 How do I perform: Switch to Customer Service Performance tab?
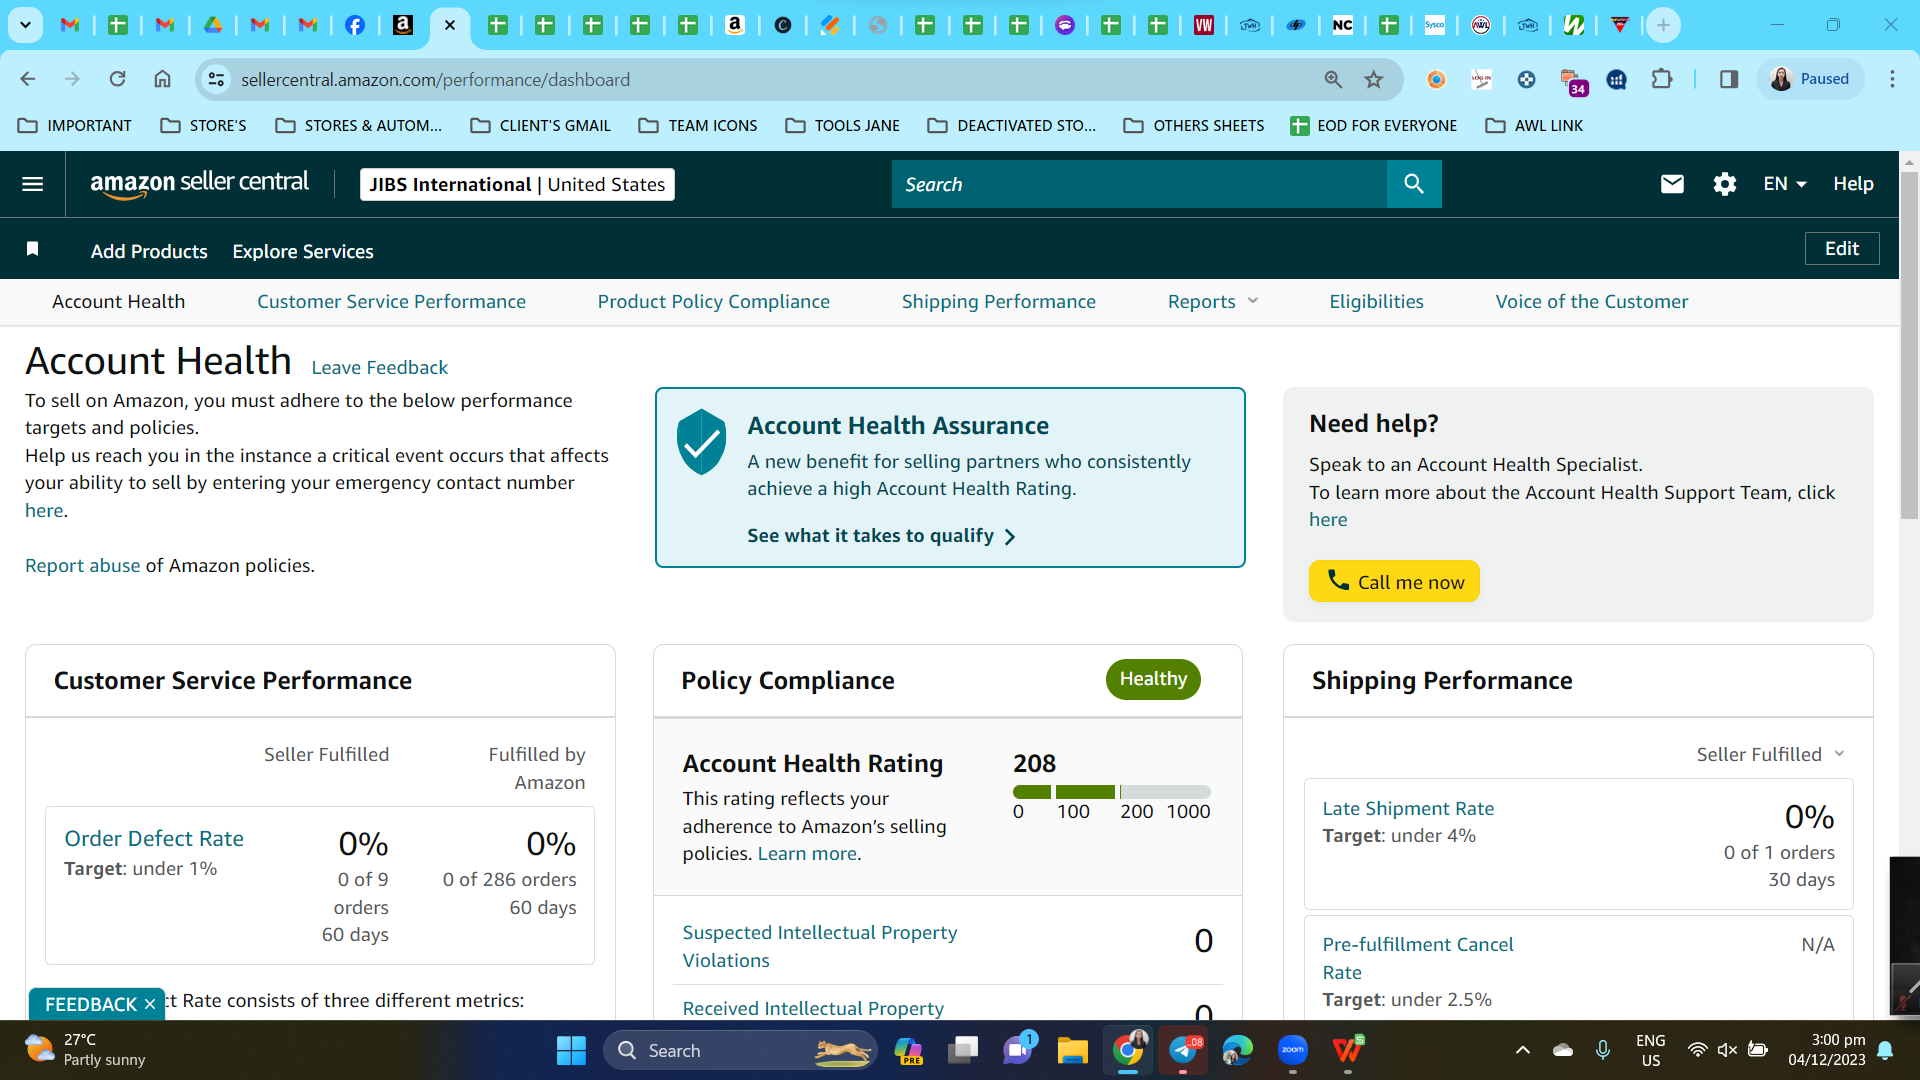tap(391, 302)
